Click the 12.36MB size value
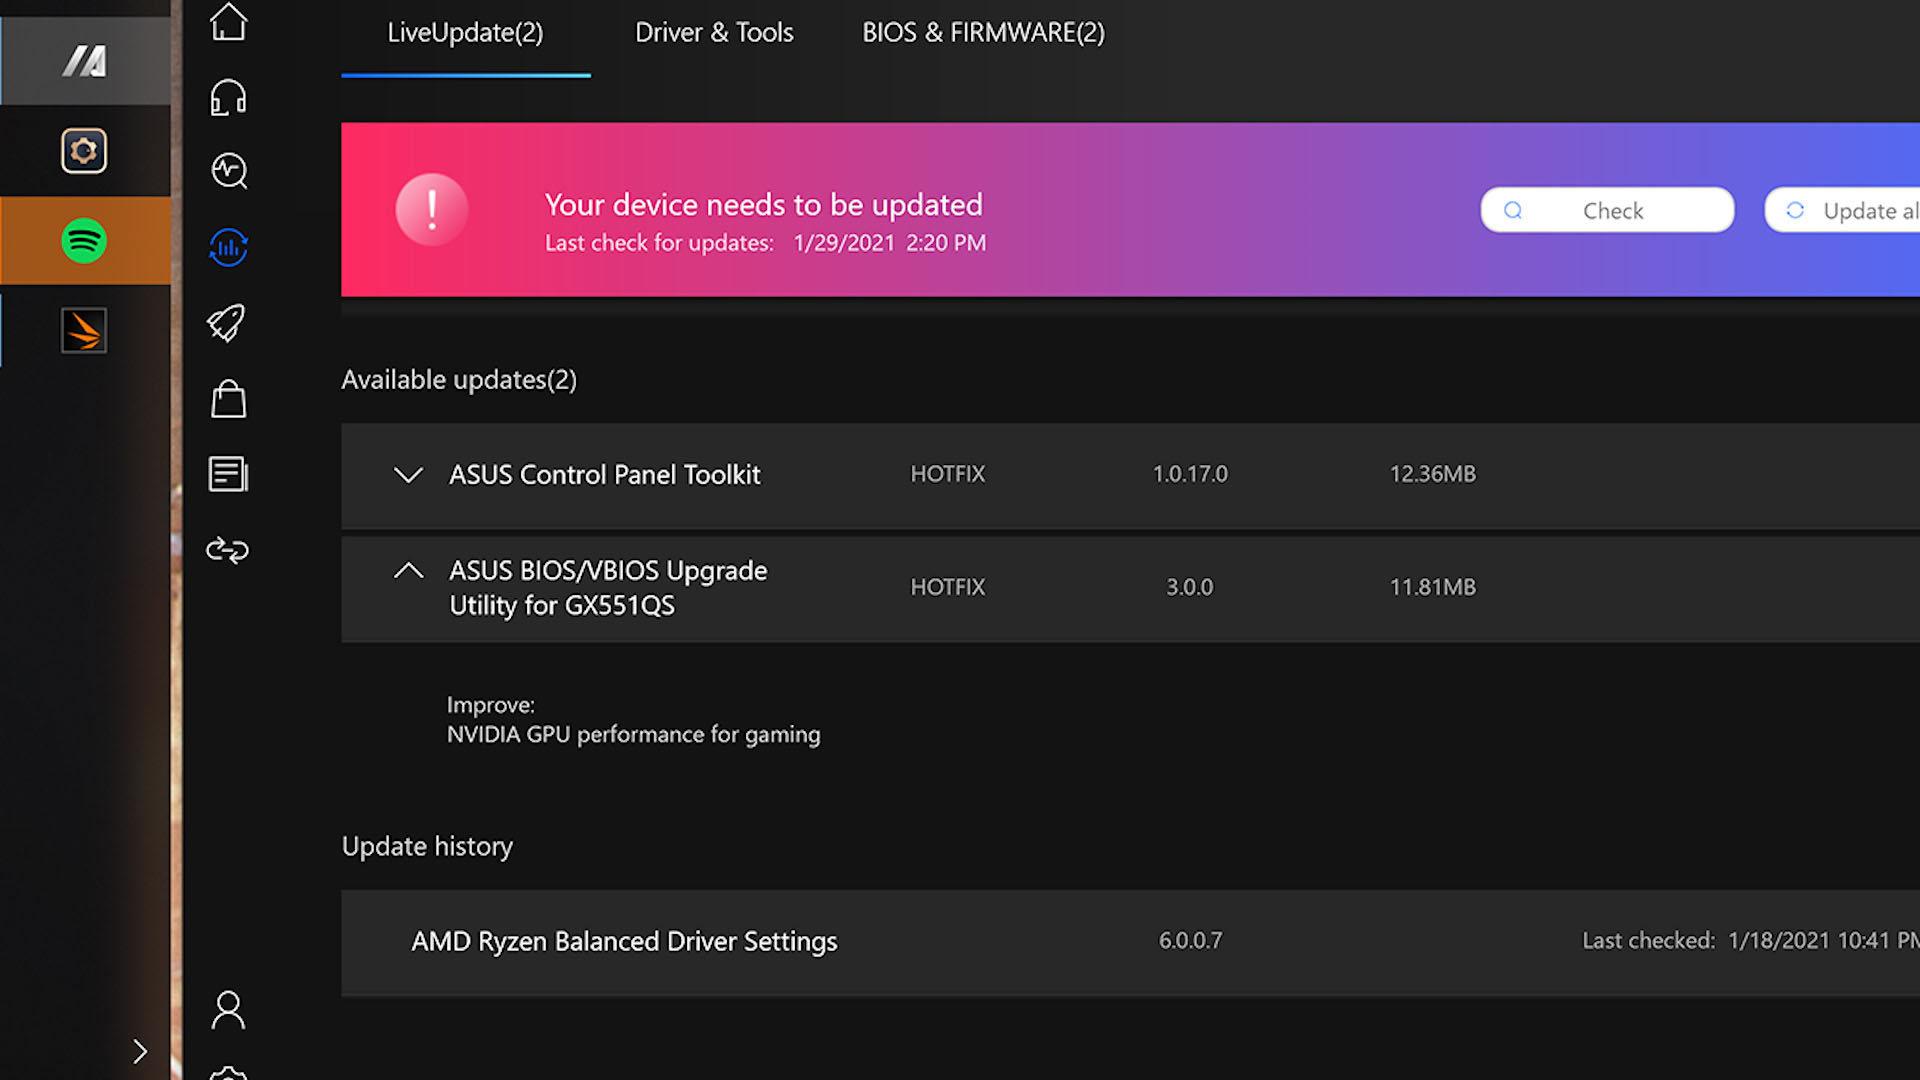Screen dimensions: 1920x1080 click(x=1433, y=474)
